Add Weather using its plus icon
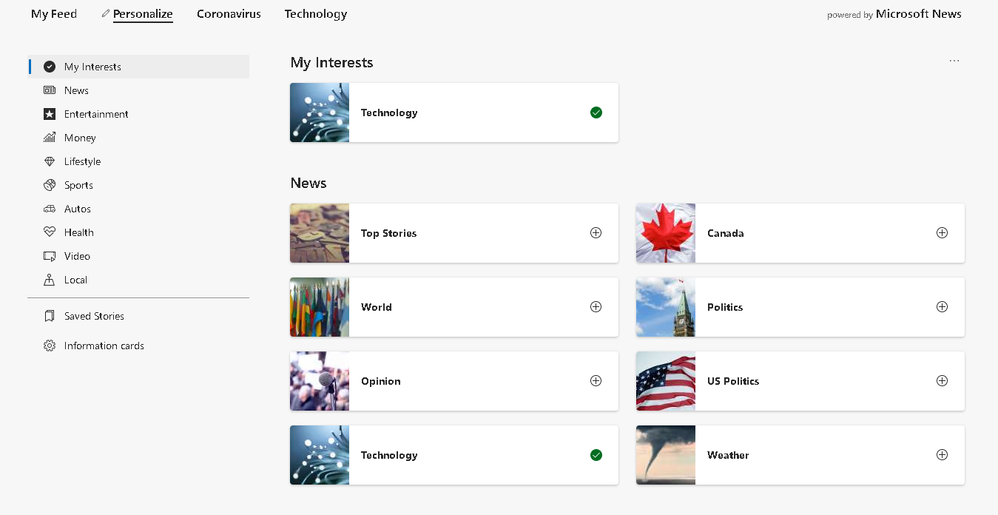The height and width of the screenshot is (515, 998). click(942, 455)
